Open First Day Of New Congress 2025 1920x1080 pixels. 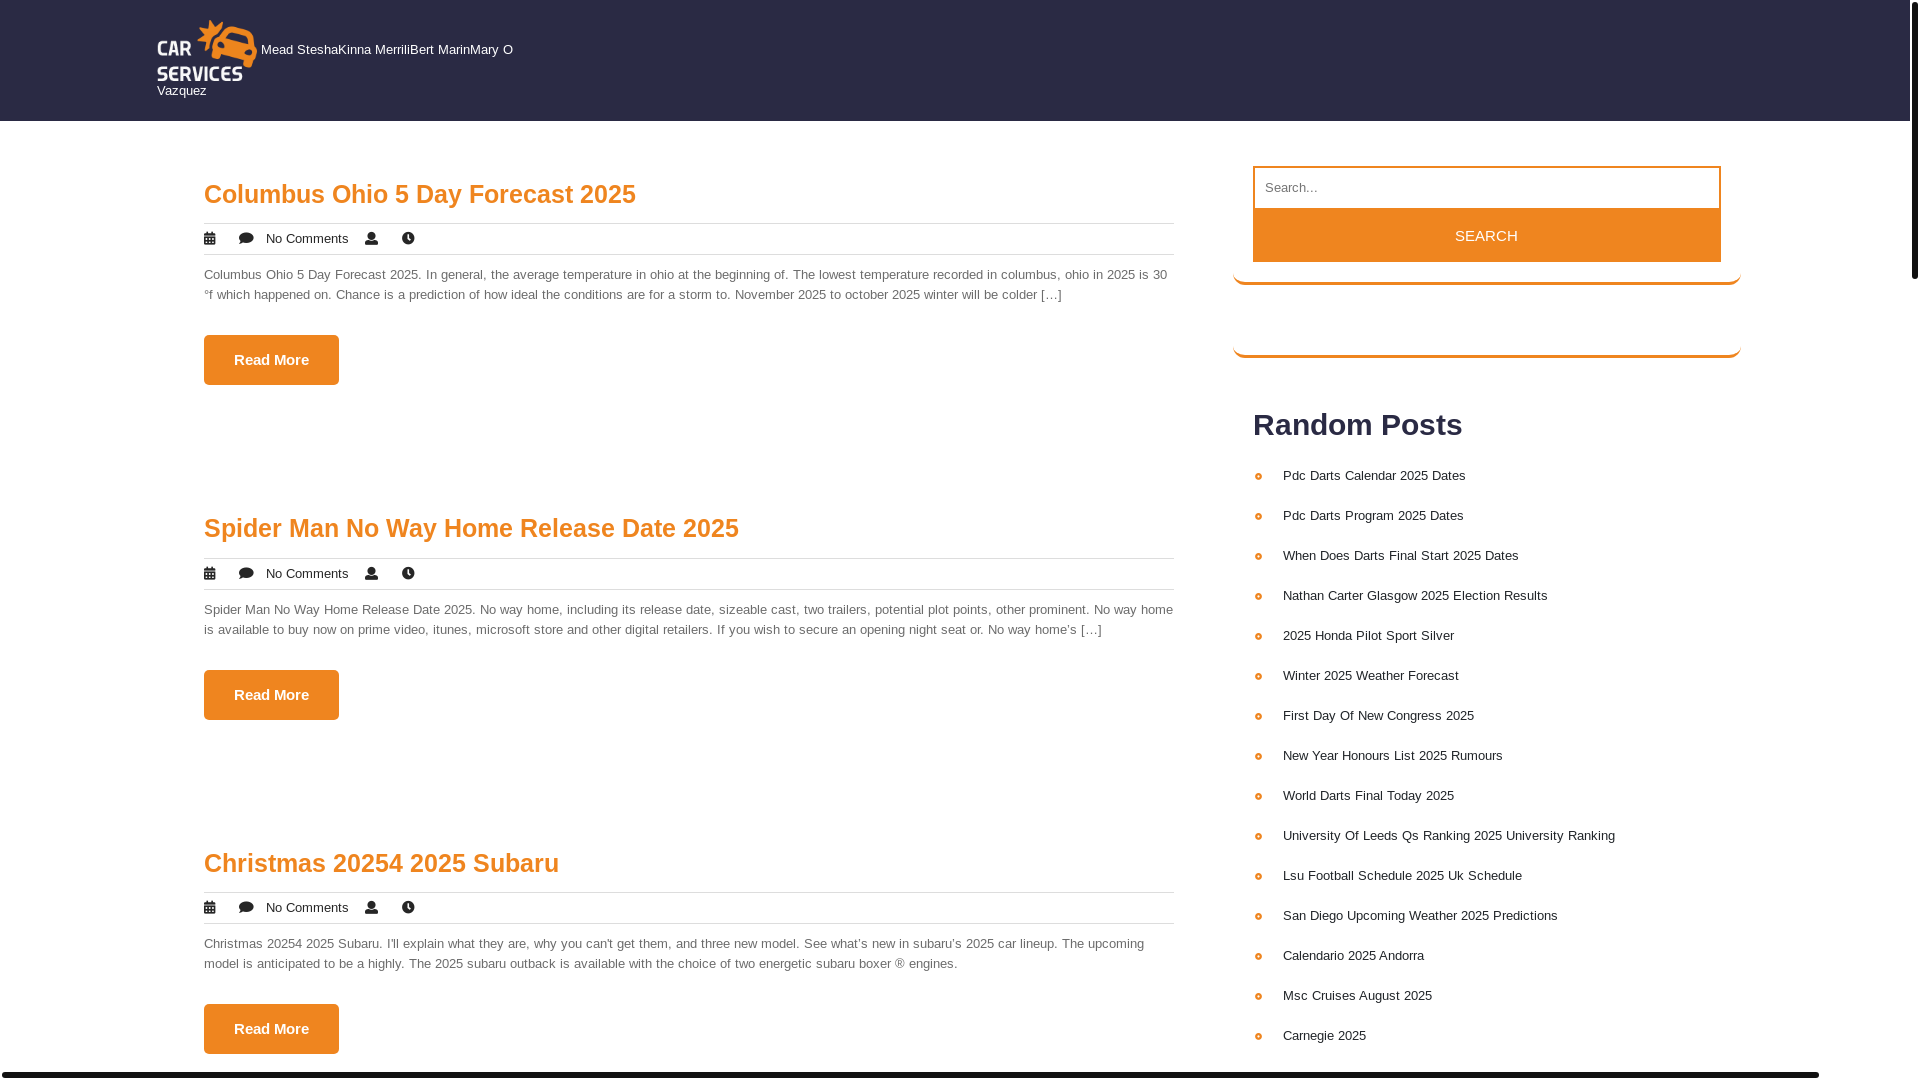click(x=1378, y=716)
